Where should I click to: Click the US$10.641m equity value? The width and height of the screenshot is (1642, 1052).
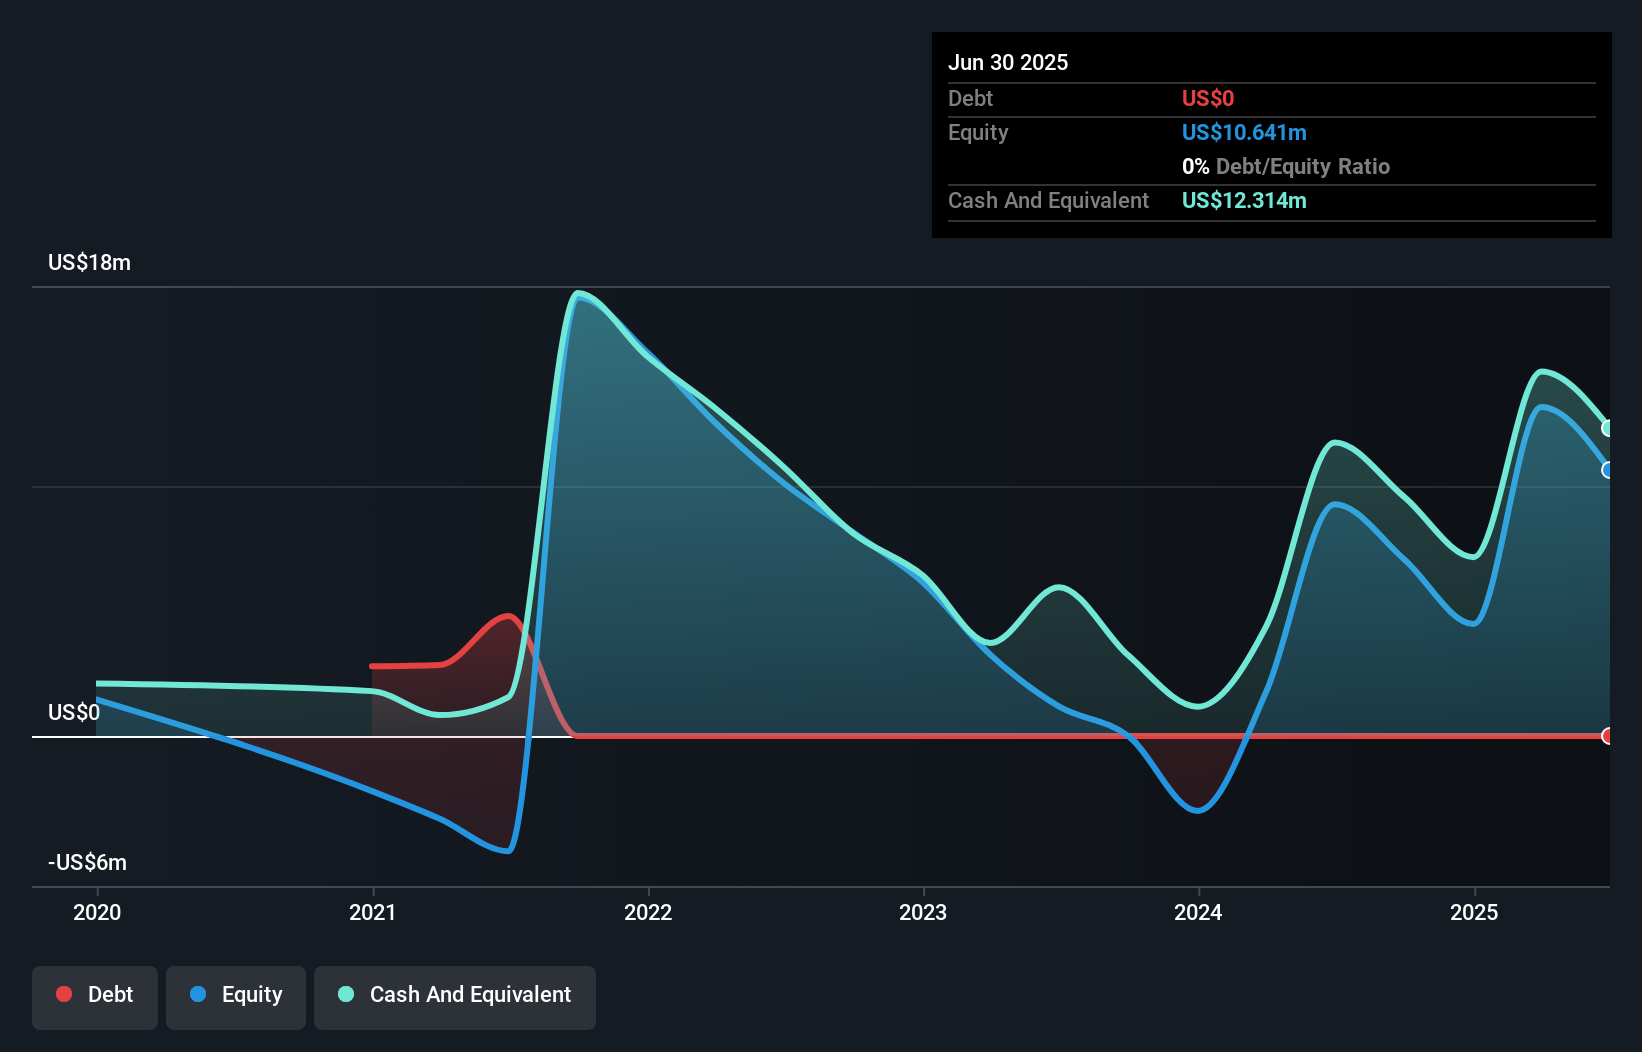pos(1244,132)
